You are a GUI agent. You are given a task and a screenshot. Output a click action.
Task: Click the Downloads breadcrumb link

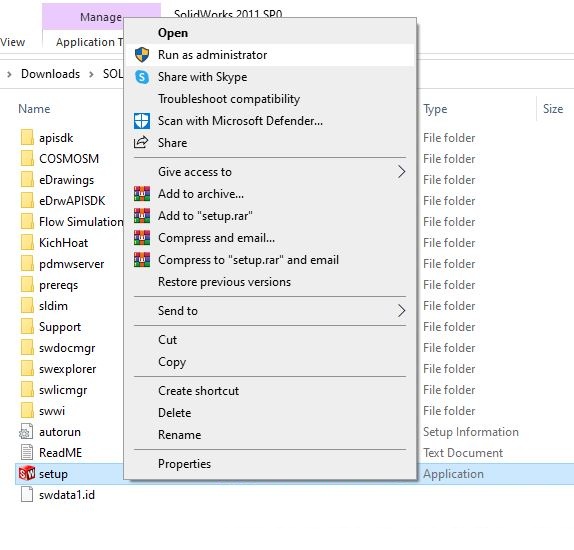pos(50,74)
